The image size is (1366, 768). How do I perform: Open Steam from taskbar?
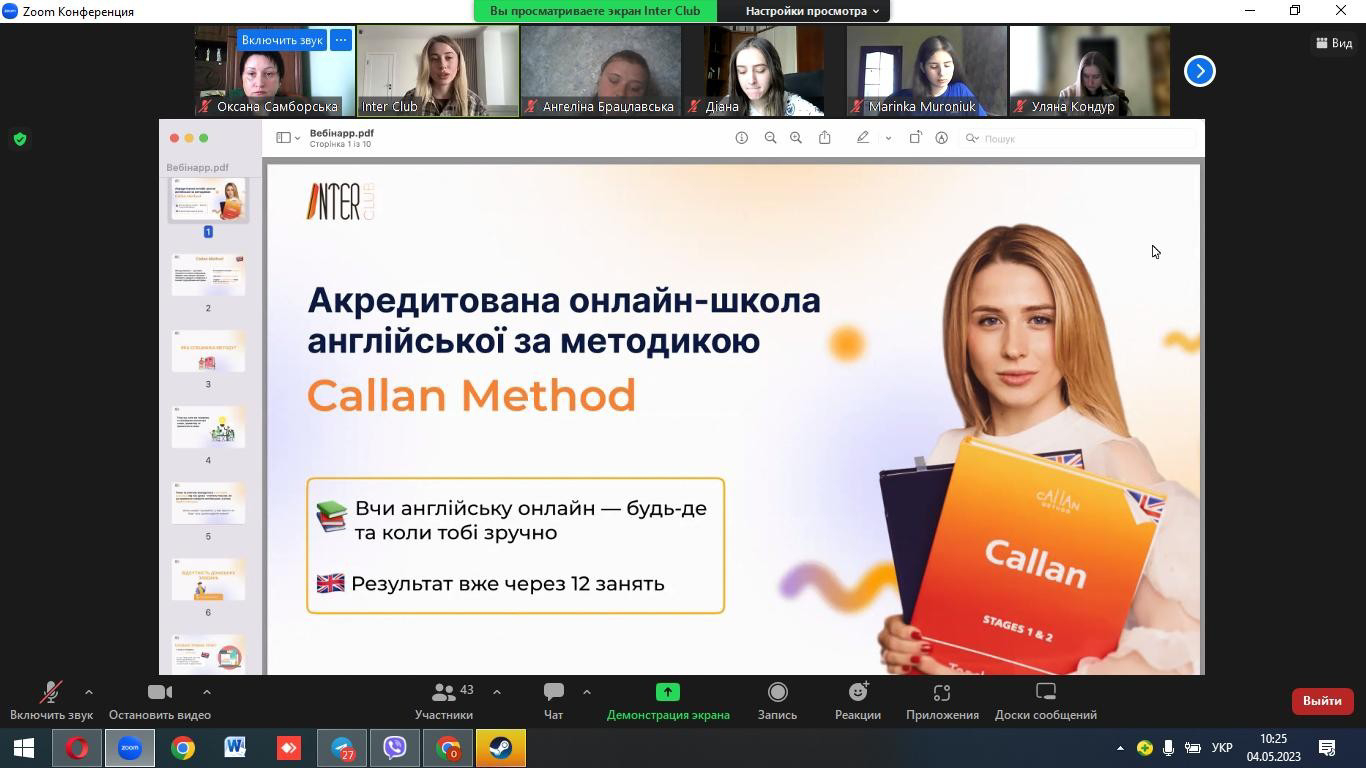tap(501, 748)
